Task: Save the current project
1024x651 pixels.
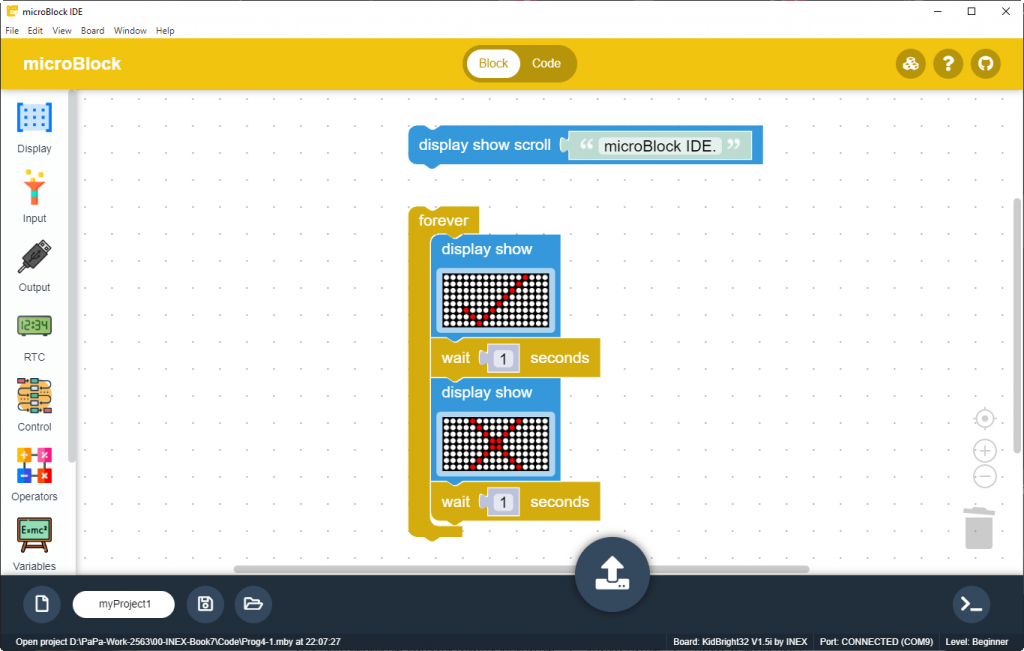Action: [205, 604]
